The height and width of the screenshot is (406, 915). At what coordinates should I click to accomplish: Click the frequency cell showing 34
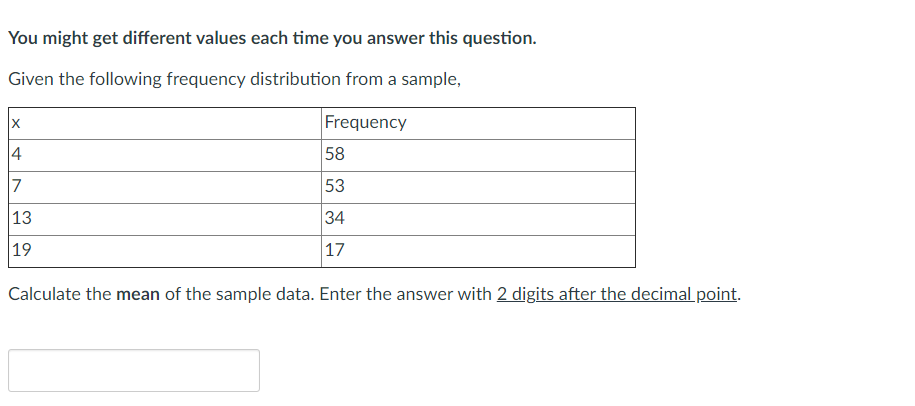(478, 220)
